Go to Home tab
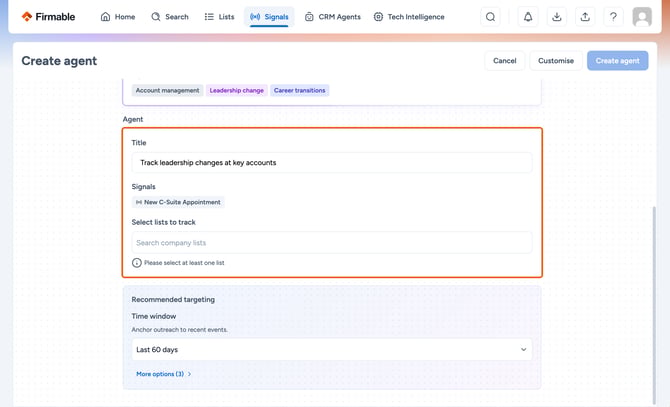Image resolution: width=670 pixels, height=407 pixels. point(118,17)
